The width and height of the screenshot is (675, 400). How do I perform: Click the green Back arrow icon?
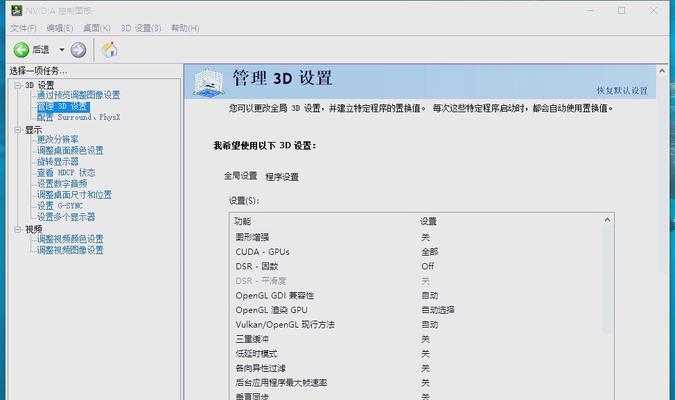tap(21, 50)
